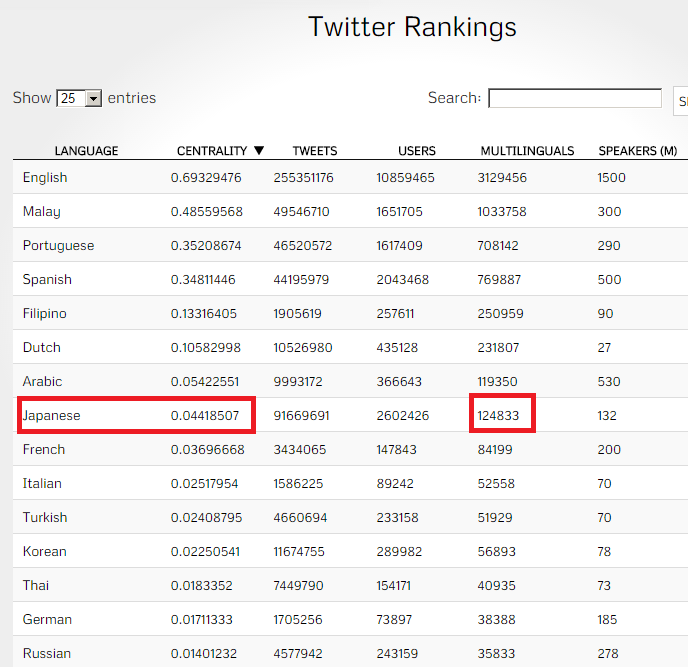Click the Search input field
This screenshot has width=688, height=667.
[x=575, y=98]
